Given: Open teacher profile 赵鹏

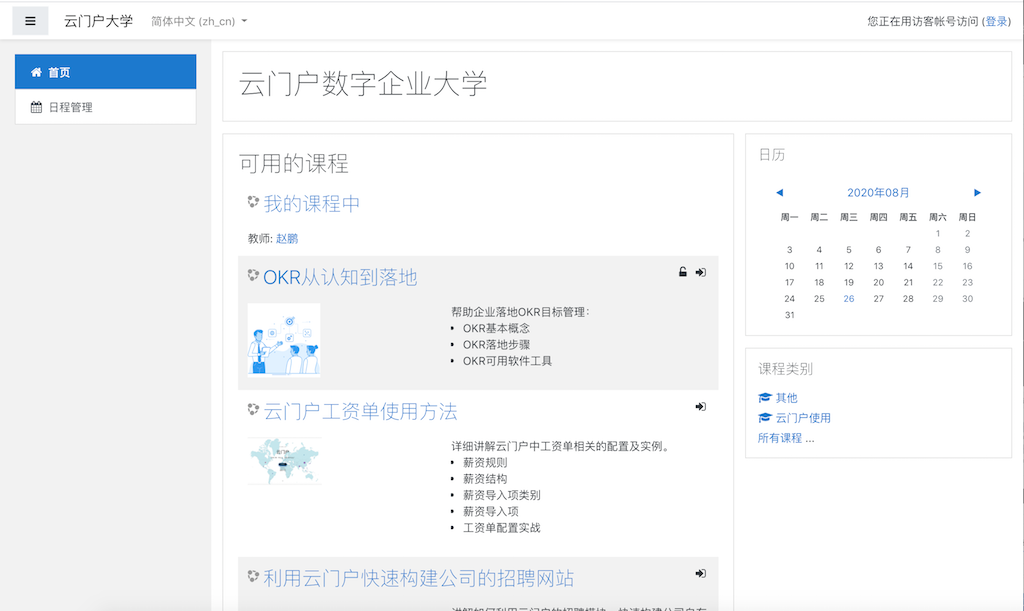Looking at the screenshot, I should click(287, 238).
